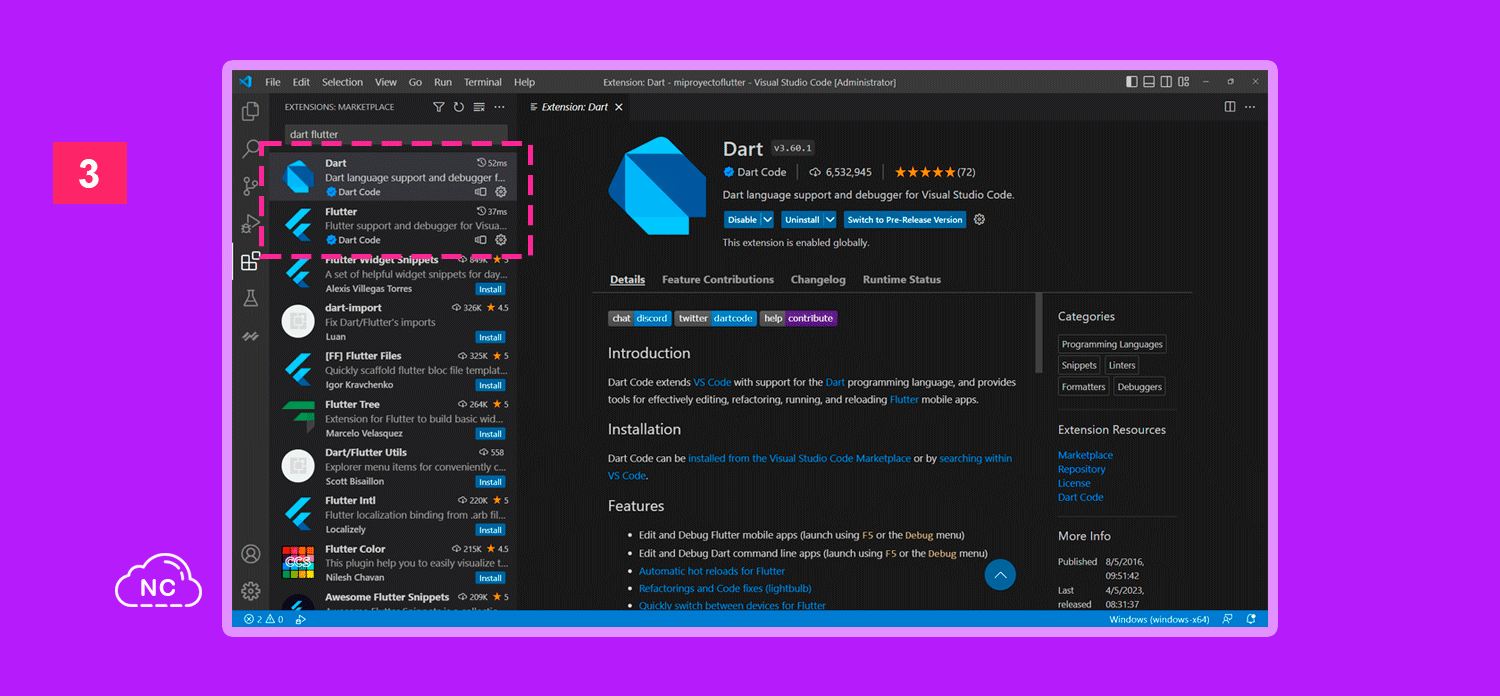
Task: Select the Details tab
Action: click(x=628, y=280)
